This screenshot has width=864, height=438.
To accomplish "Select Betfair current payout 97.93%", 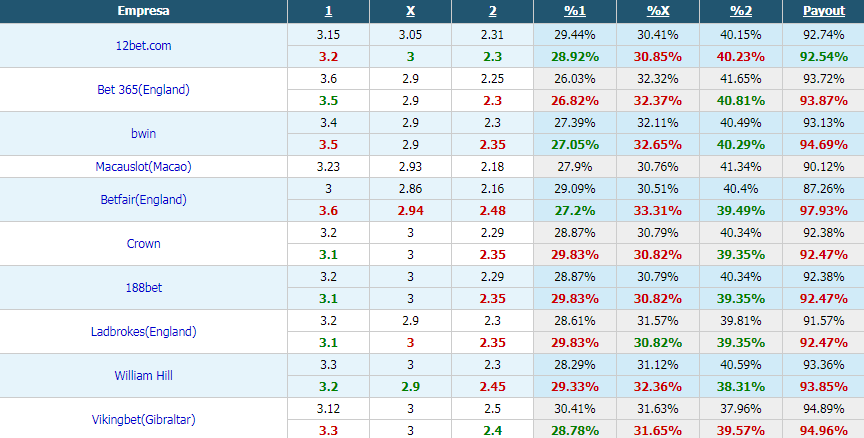I will point(824,211).
